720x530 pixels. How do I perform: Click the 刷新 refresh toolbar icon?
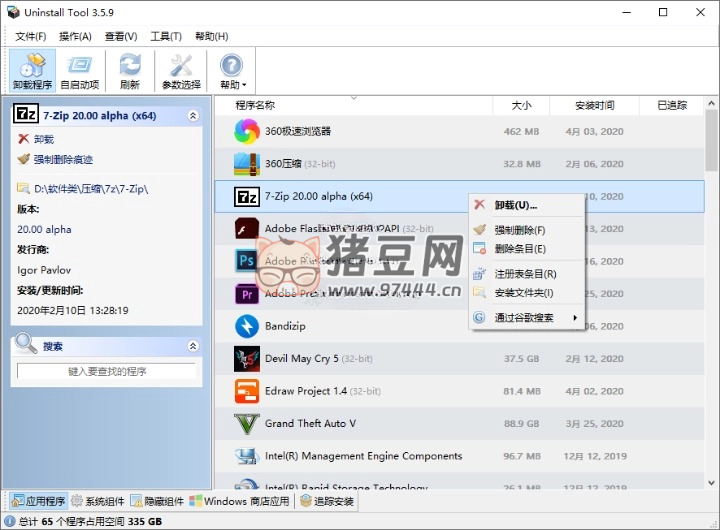(130, 70)
